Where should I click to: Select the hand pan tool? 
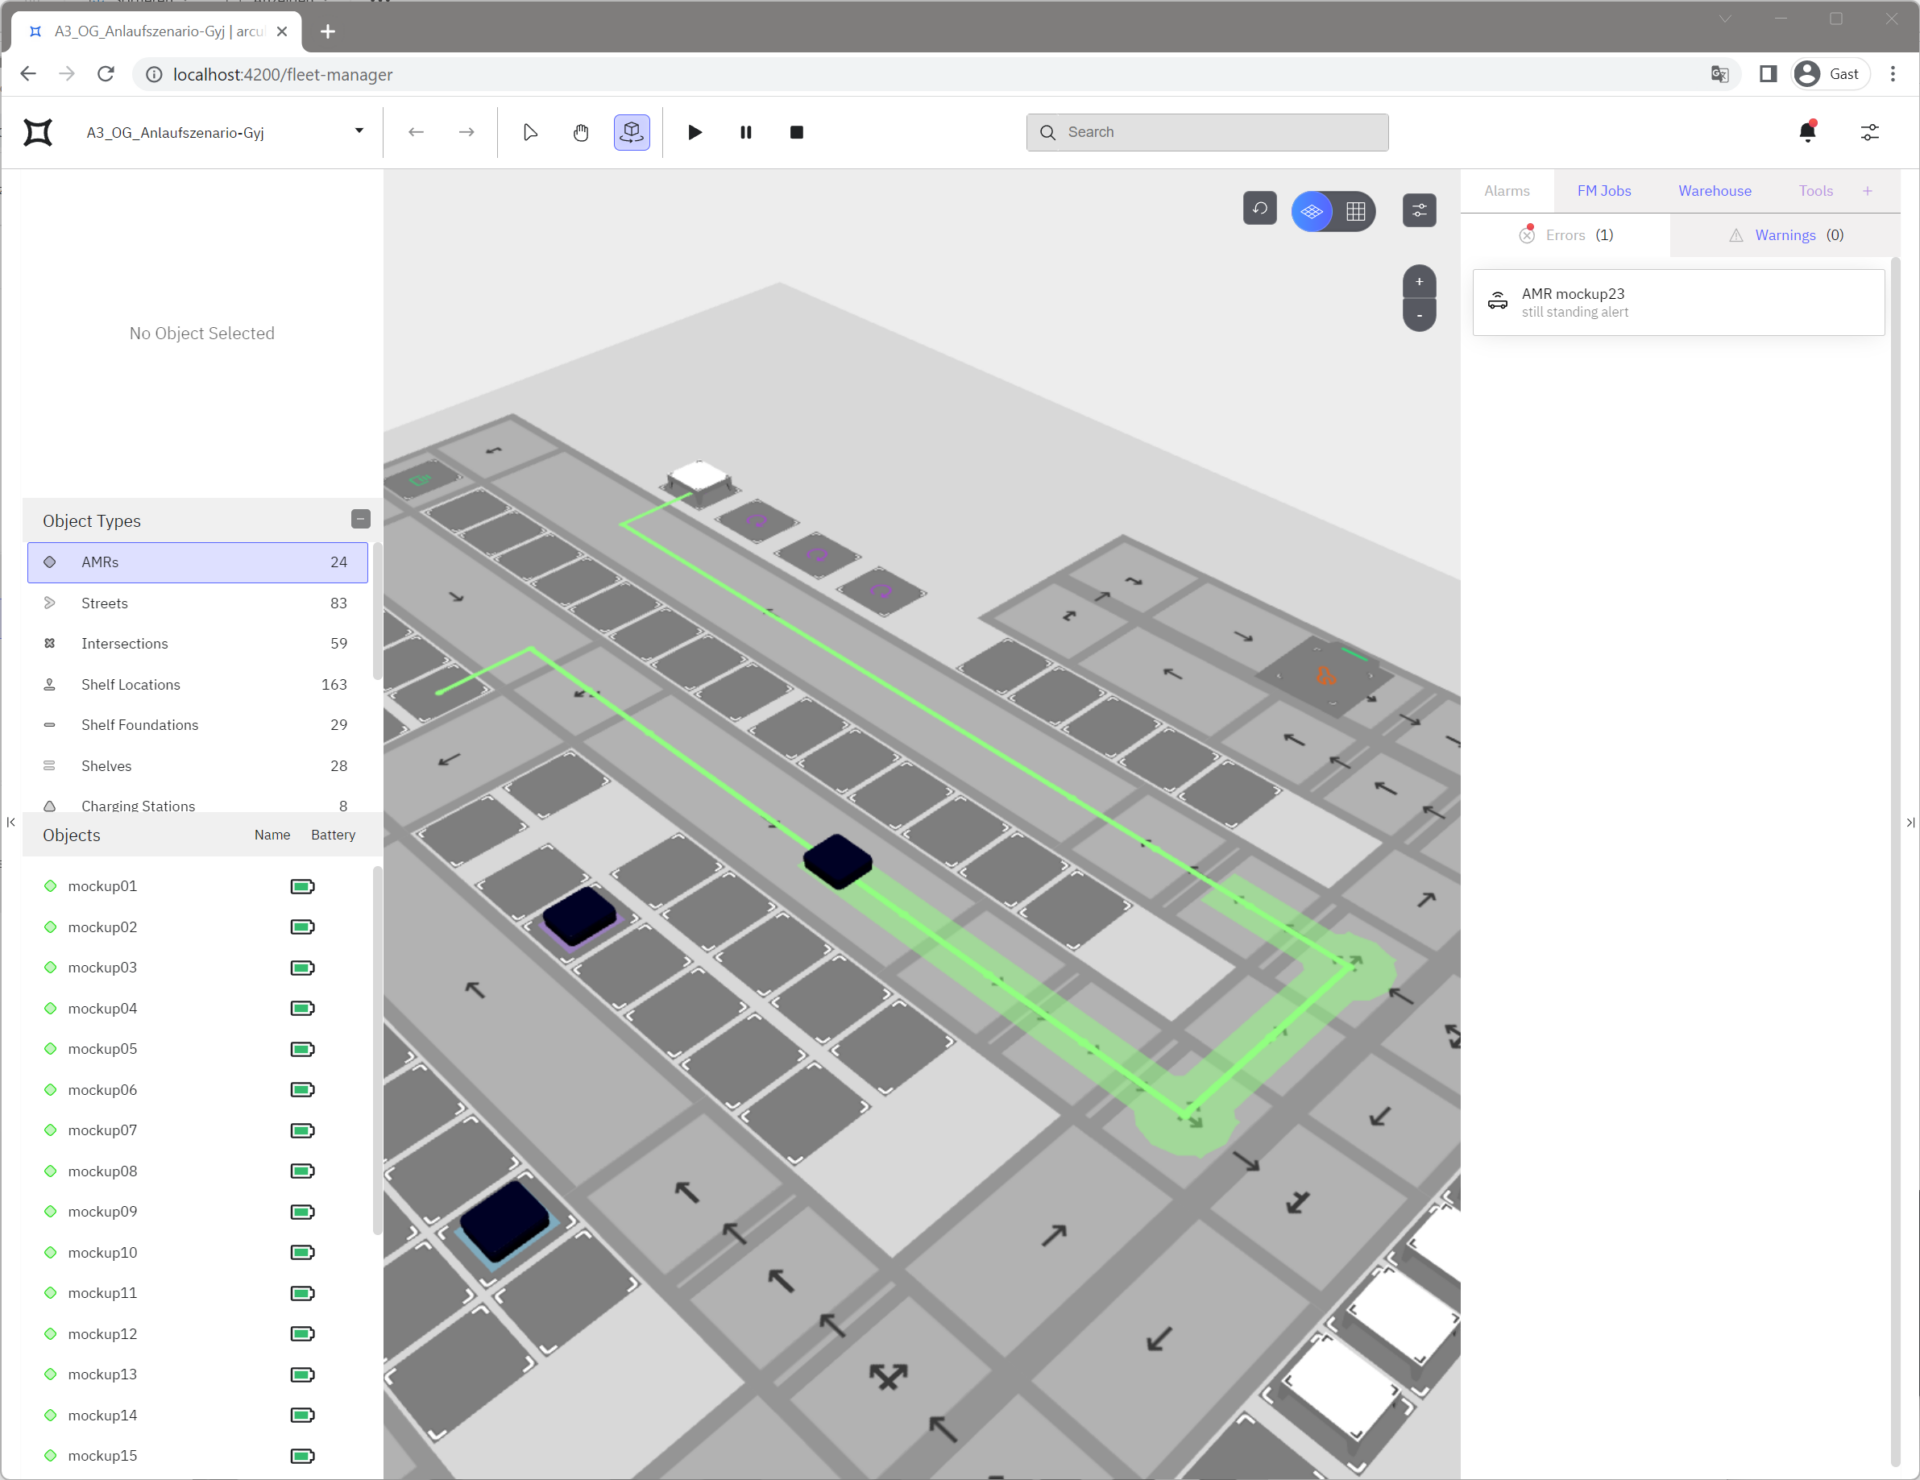click(x=581, y=132)
